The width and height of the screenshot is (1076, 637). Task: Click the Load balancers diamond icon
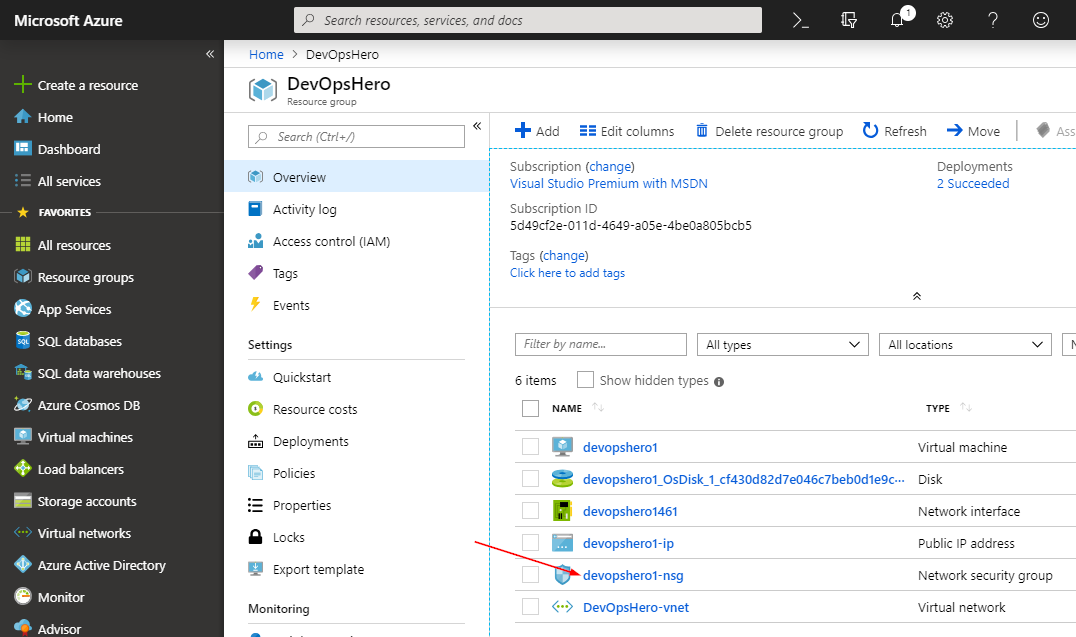(23, 469)
